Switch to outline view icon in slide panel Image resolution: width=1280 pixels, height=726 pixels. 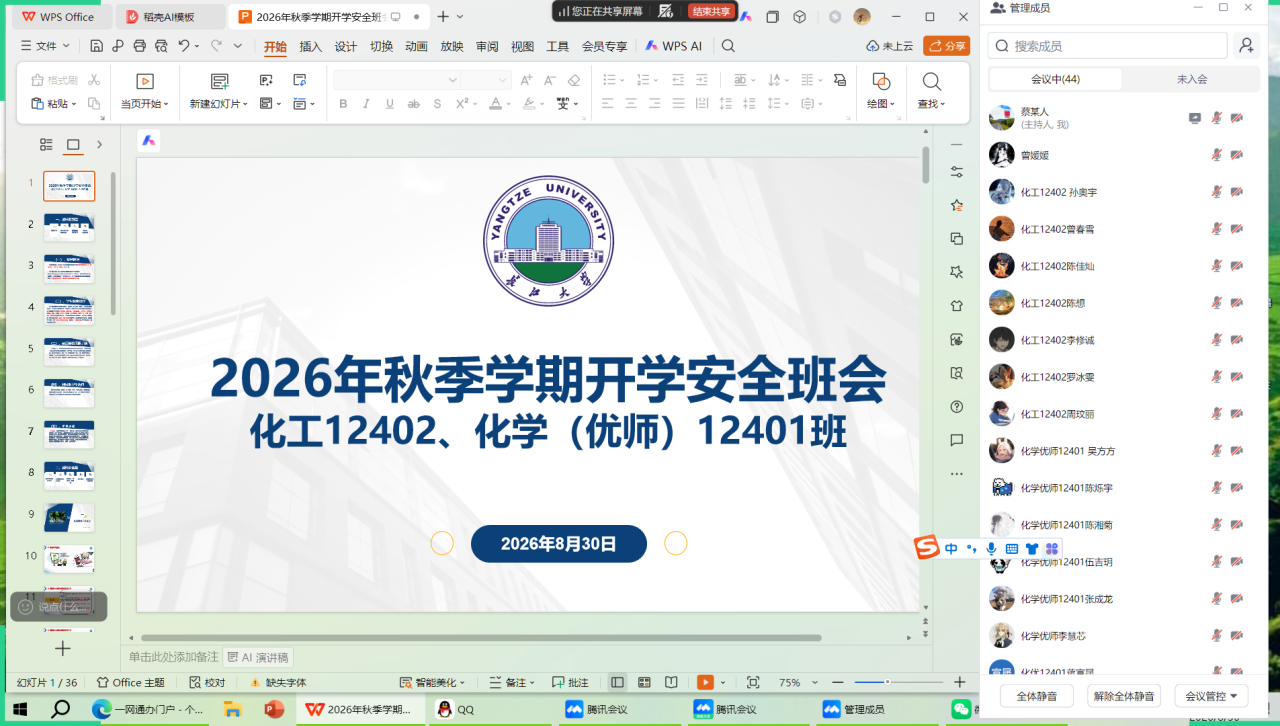click(46, 145)
